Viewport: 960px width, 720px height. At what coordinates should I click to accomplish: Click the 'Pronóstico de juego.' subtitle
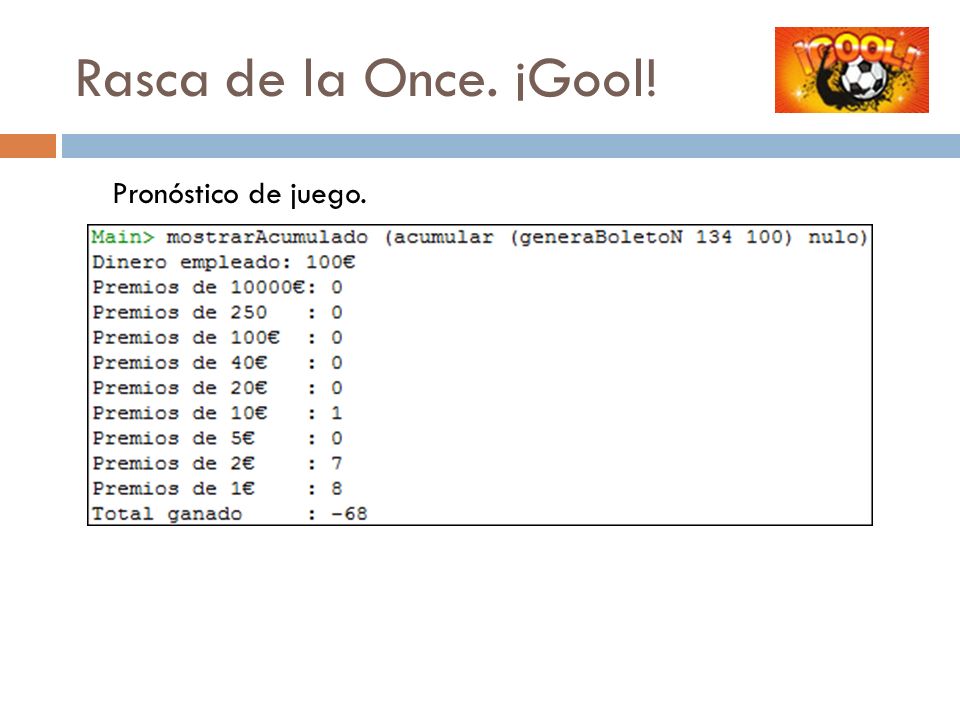(239, 195)
